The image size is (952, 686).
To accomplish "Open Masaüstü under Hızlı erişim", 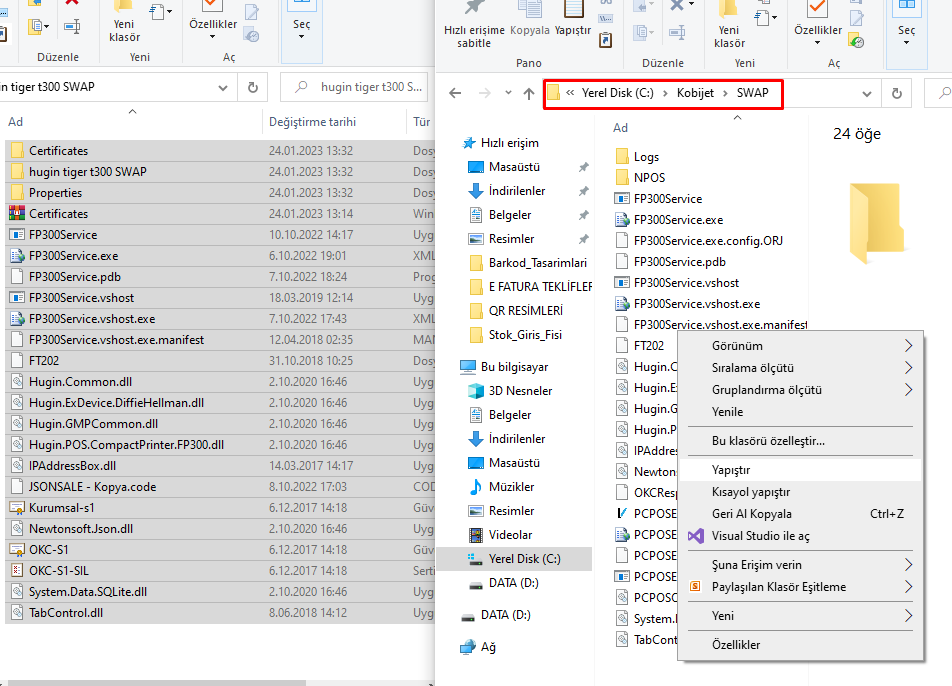I will click(x=514, y=167).
